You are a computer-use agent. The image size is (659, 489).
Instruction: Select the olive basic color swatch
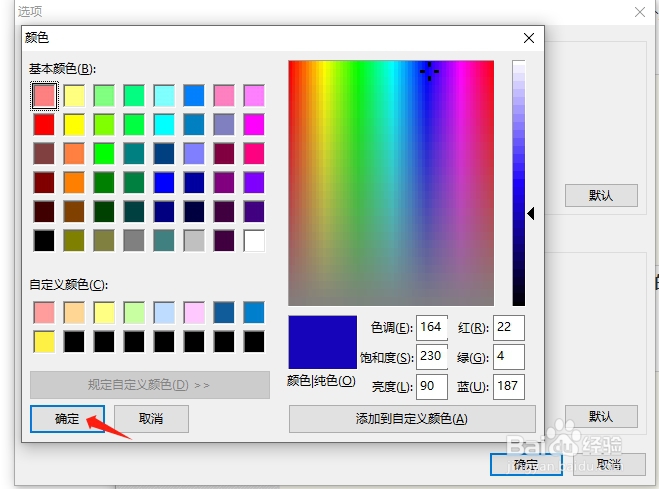pyautogui.click(x=74, y=241)
